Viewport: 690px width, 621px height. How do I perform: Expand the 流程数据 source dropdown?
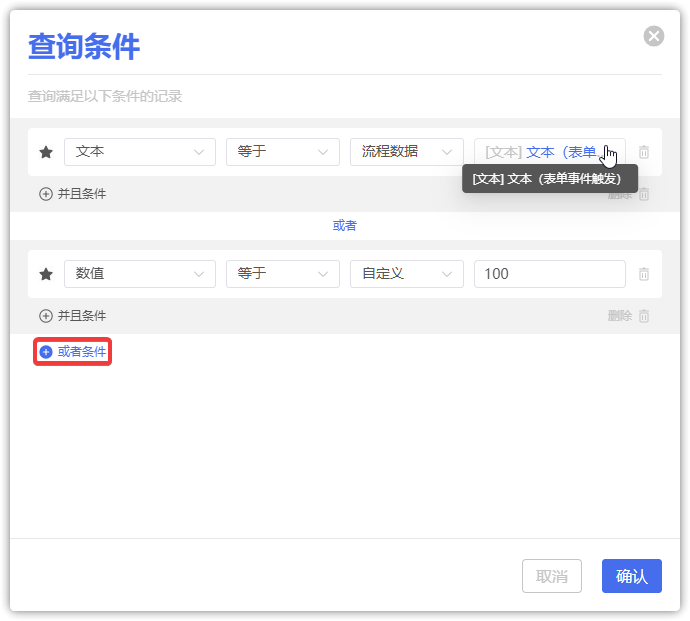pyautogui.click(x=406, y=152)
